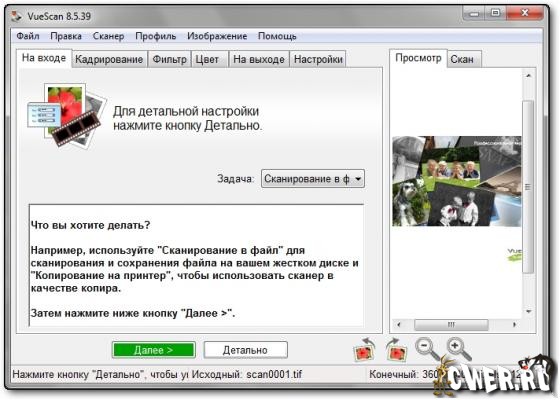Click the VueScan app icon in the title bar
This screenshot has height=400, width=560.
coord(16,16)
